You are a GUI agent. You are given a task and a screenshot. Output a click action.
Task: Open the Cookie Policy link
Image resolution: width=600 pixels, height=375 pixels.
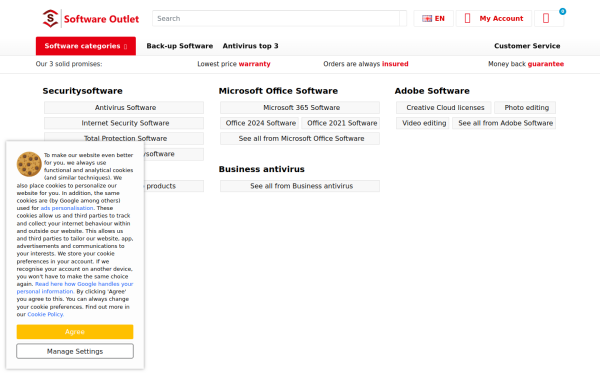point(45,314)
